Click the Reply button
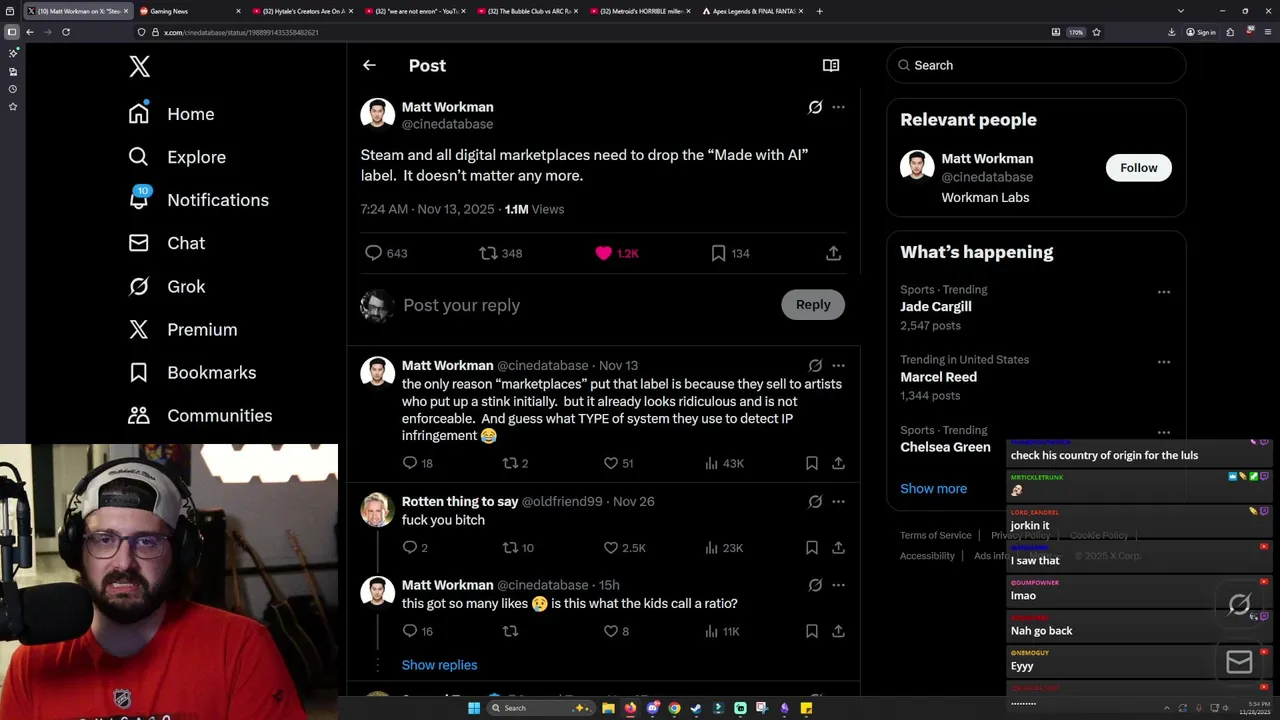The width and height of the screenshot is (1280, 720). pos(813,305)
